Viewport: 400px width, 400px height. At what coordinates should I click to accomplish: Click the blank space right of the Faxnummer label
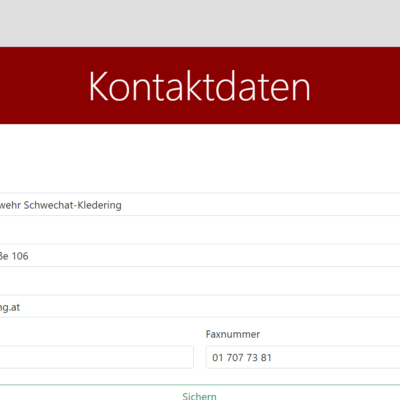tap(330, 334)
